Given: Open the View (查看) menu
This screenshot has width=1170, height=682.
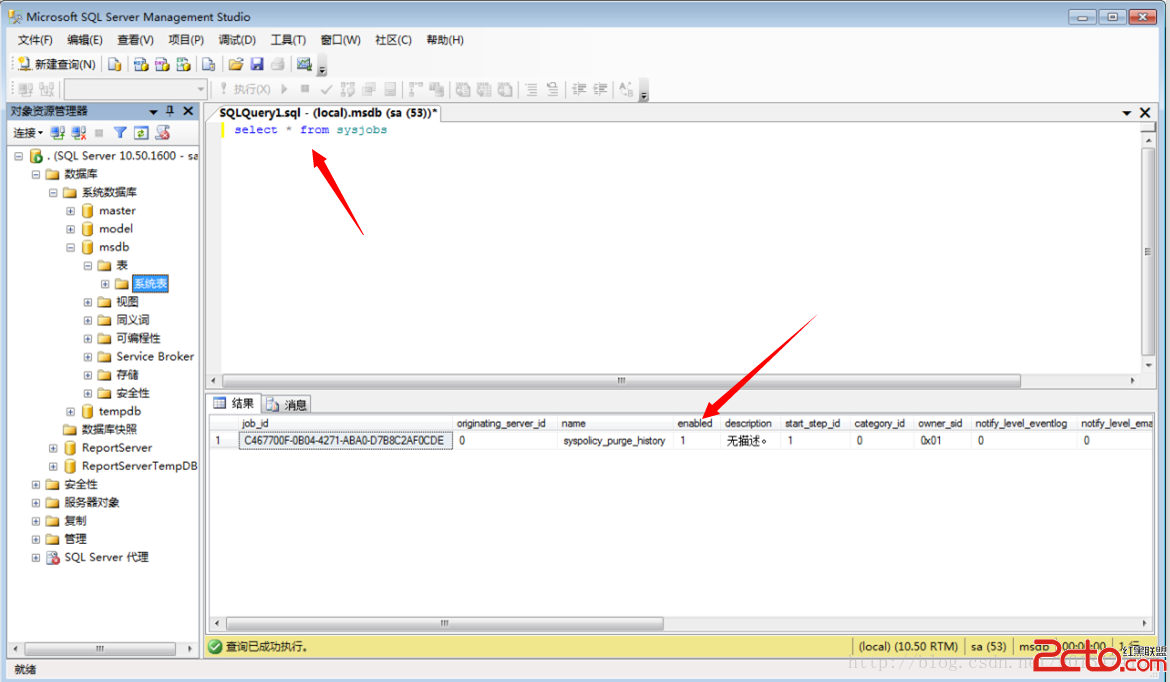Looking at the screenshot, I should pyautogui.click(x=135, y=40).
